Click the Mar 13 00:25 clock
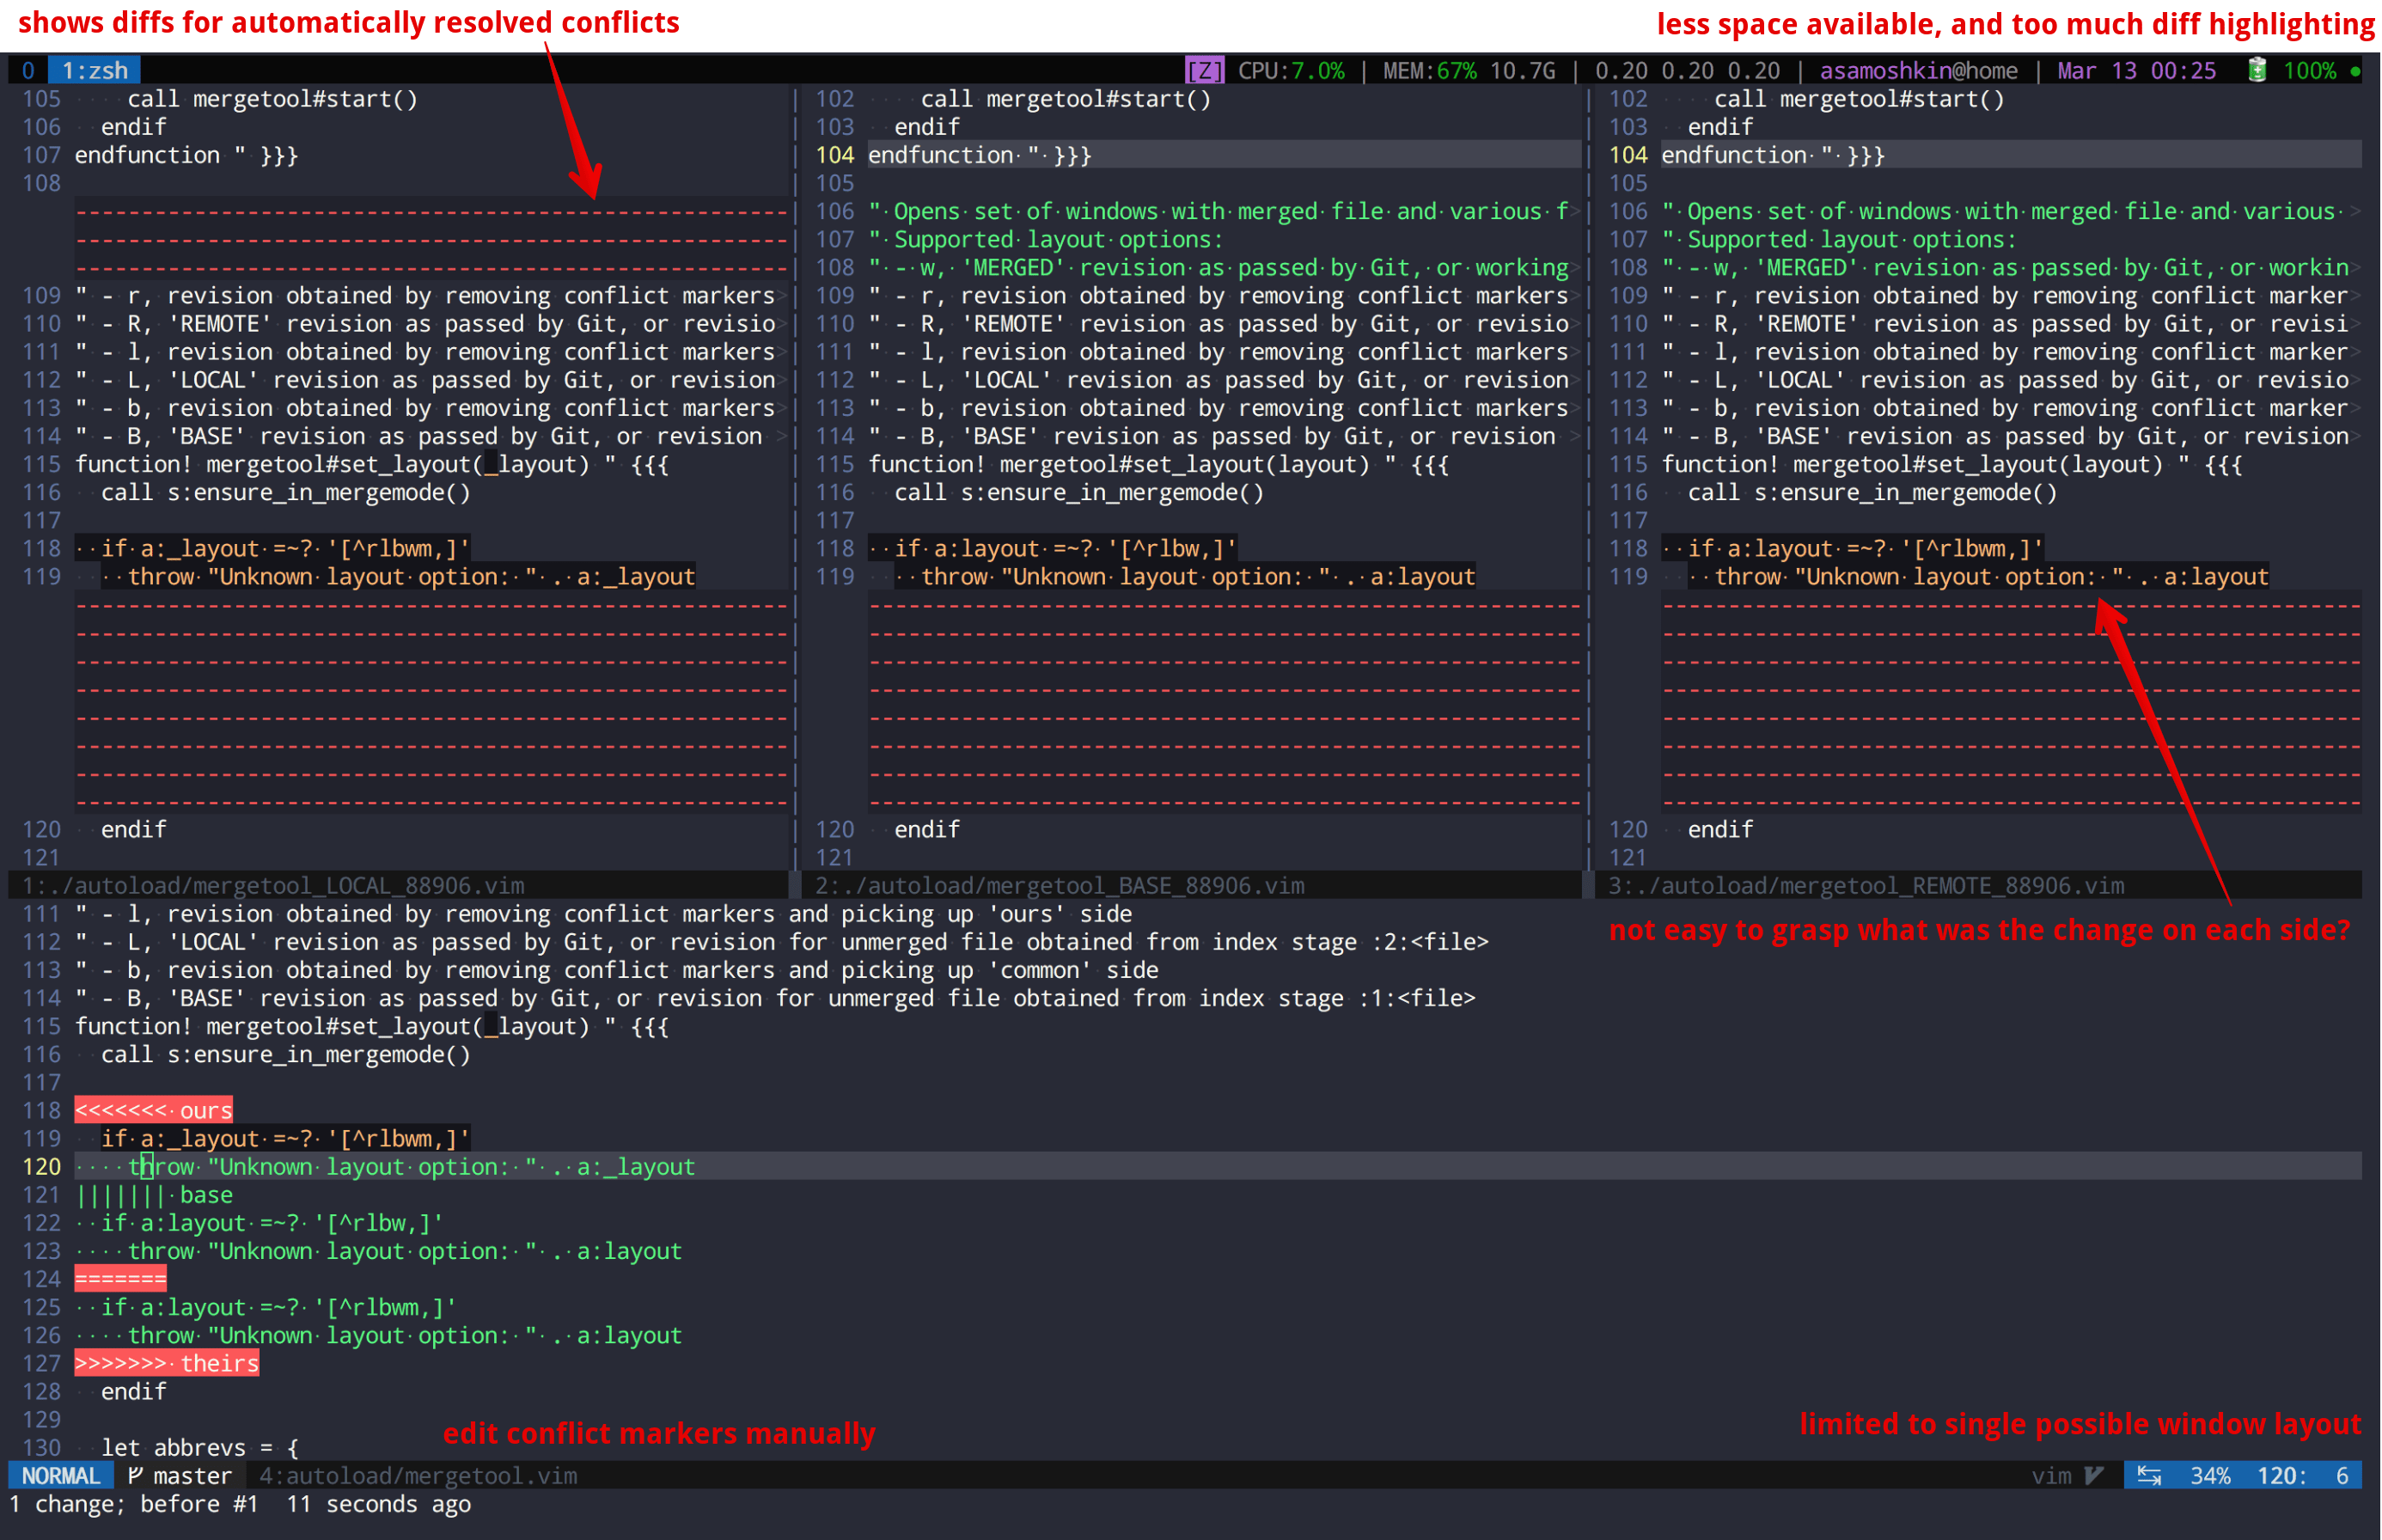 (2135, 70)
